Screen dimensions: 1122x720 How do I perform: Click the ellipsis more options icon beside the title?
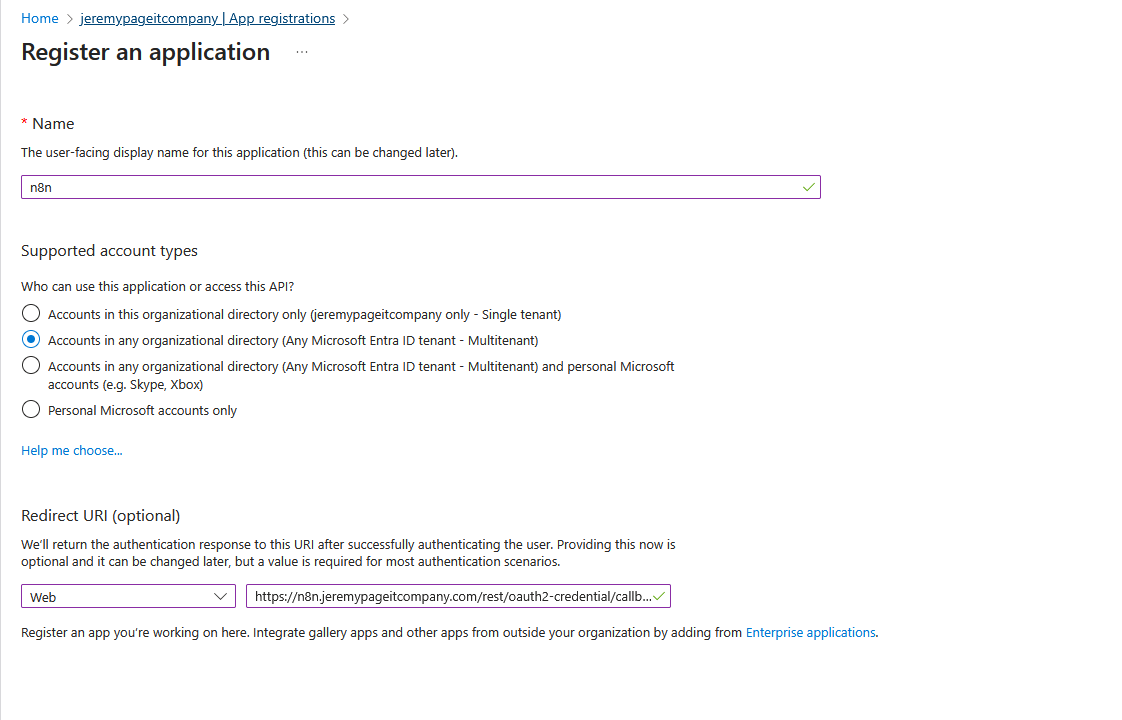pyautogui.click(x=302, y=52)
